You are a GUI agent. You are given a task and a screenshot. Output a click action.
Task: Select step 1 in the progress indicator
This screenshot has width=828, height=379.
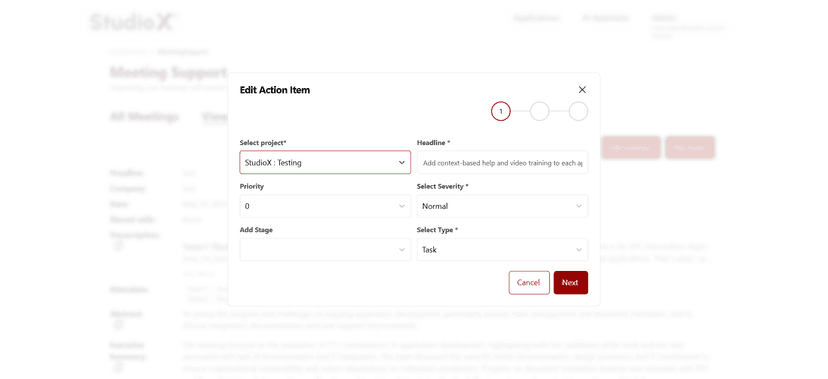[501, 111]
